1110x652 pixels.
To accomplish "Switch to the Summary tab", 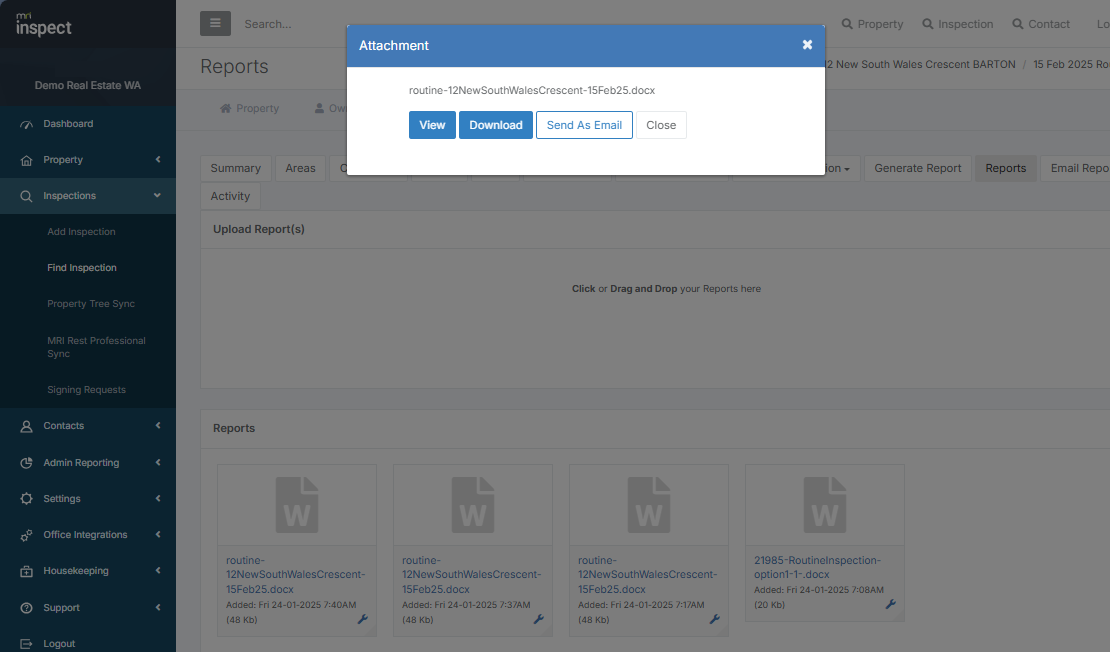I will (x=236, y=168).
